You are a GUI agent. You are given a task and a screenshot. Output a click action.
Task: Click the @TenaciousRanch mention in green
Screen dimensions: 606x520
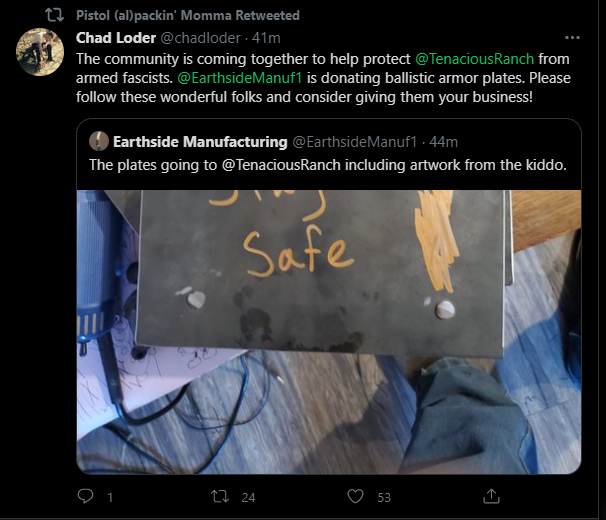[475, 59]
